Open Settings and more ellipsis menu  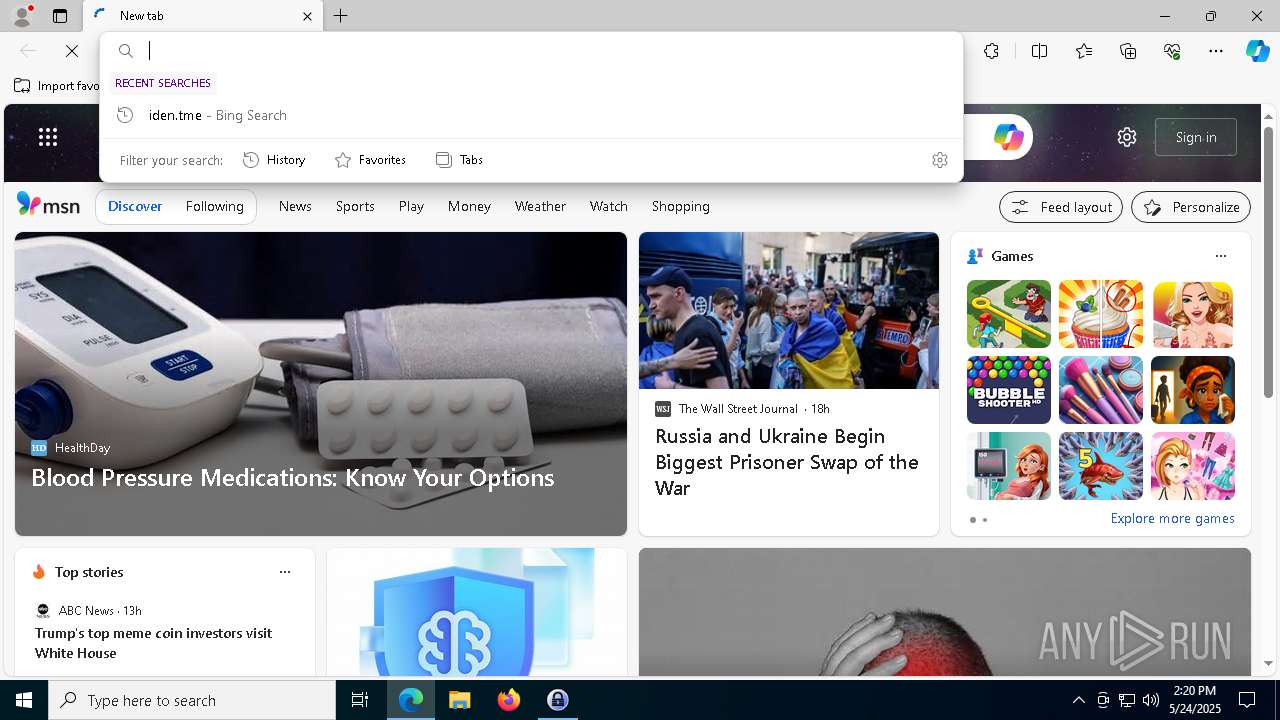pyautogui.click(x=1216, y=51)
